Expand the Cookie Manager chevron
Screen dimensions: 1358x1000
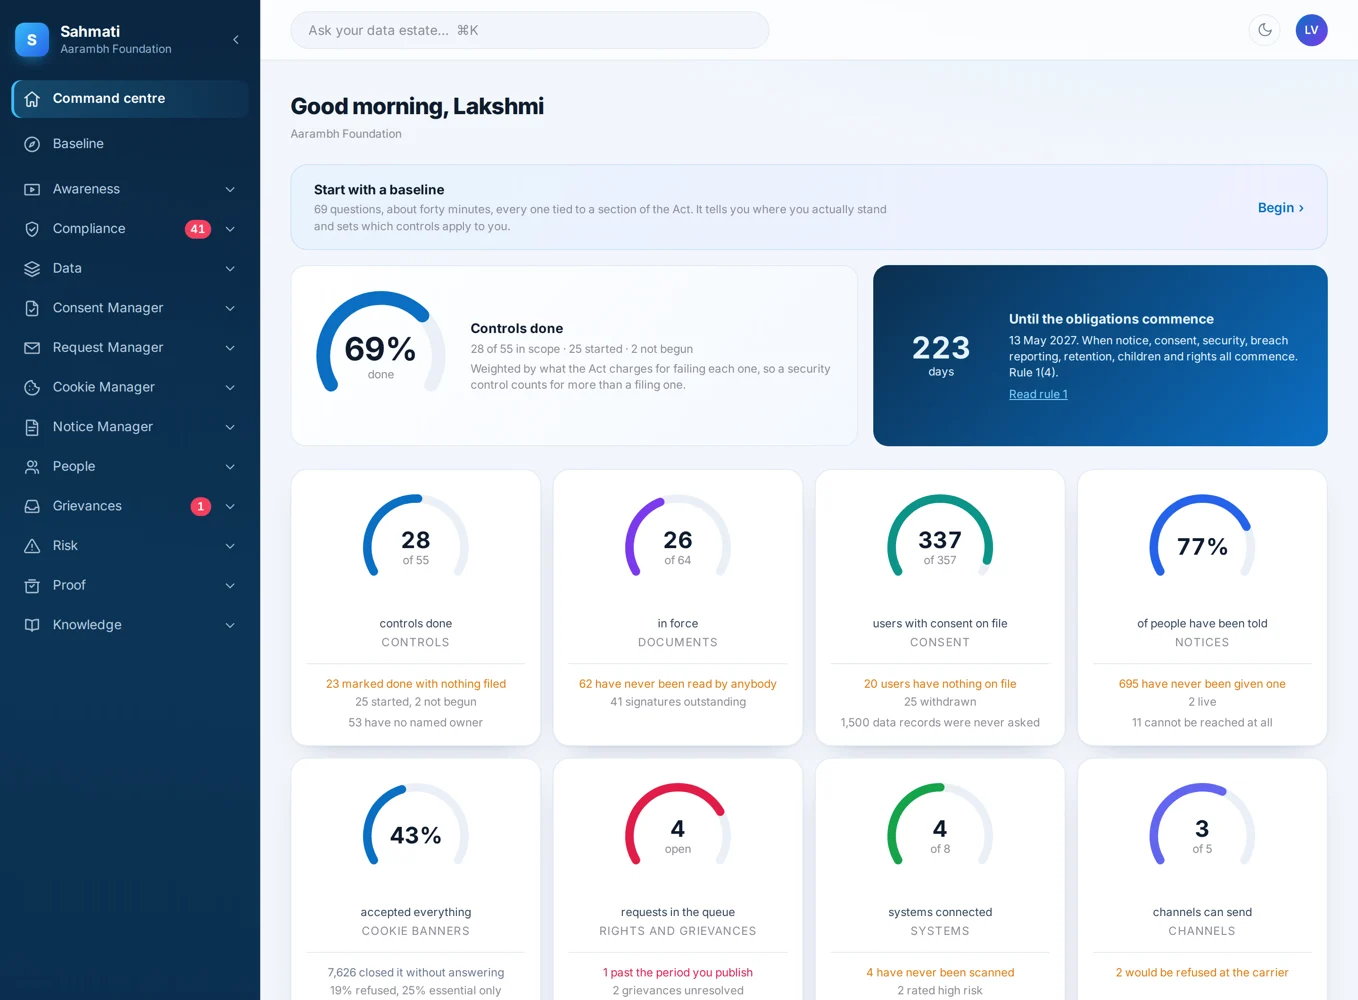tap(230, 387)
